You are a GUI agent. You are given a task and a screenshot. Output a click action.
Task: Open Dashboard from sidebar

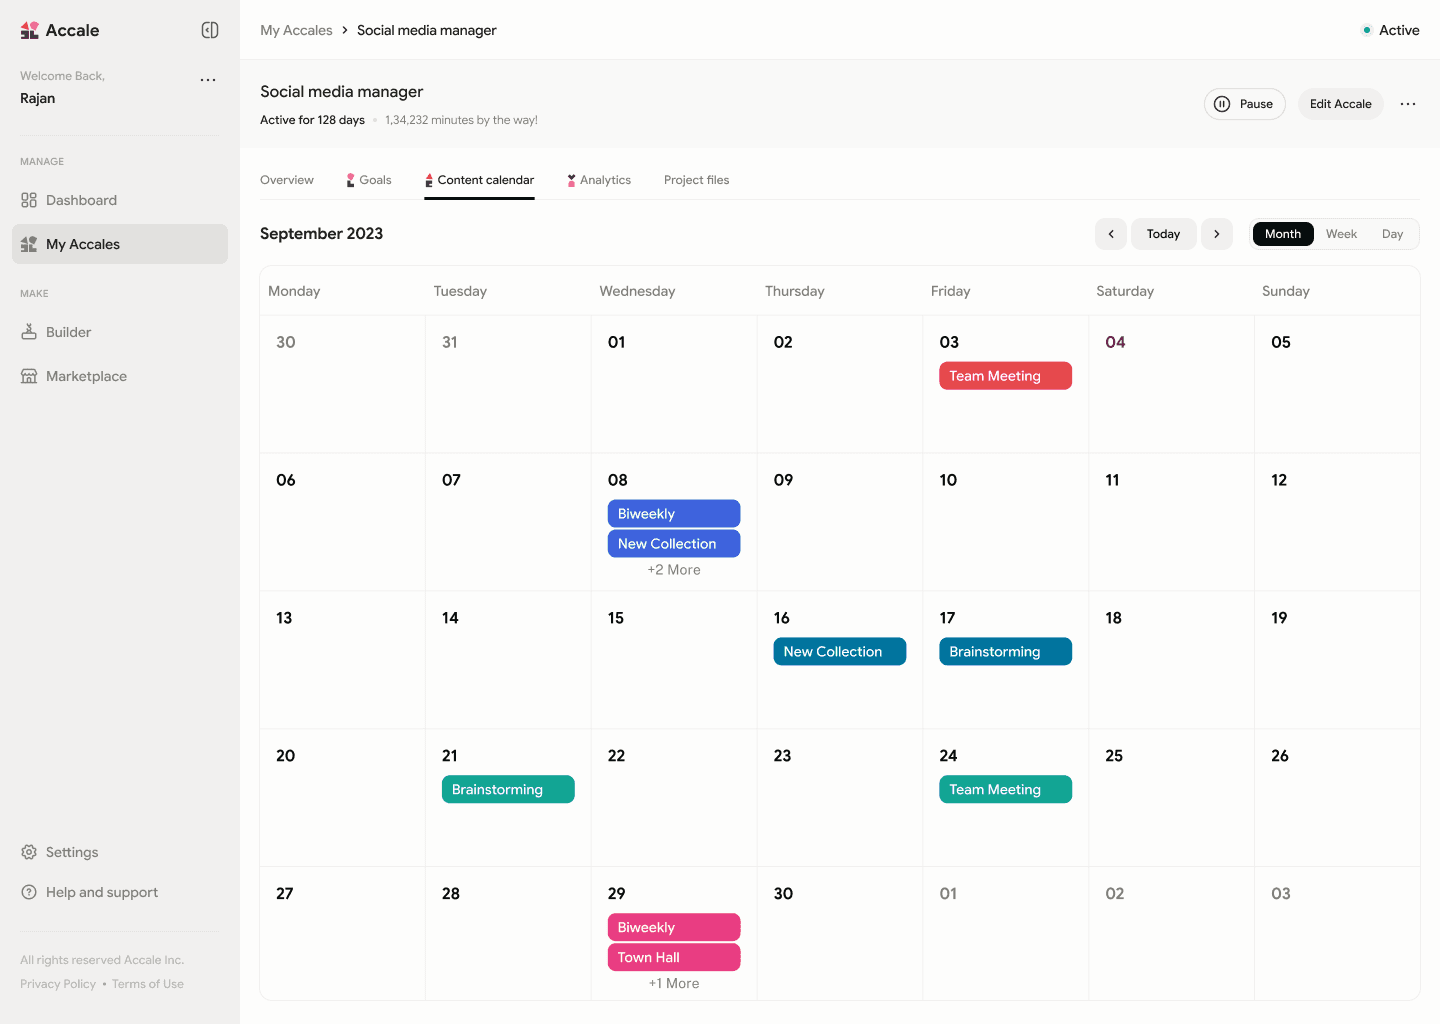pos(120,200)
